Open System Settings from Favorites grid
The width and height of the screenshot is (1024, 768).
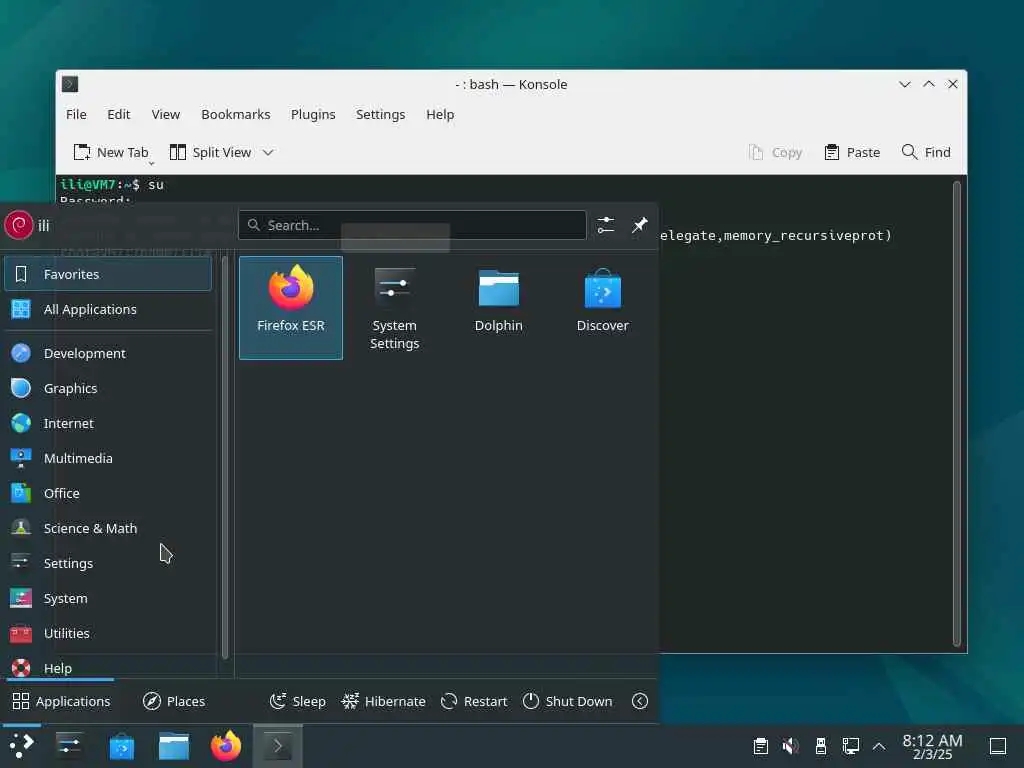[394, 308]
